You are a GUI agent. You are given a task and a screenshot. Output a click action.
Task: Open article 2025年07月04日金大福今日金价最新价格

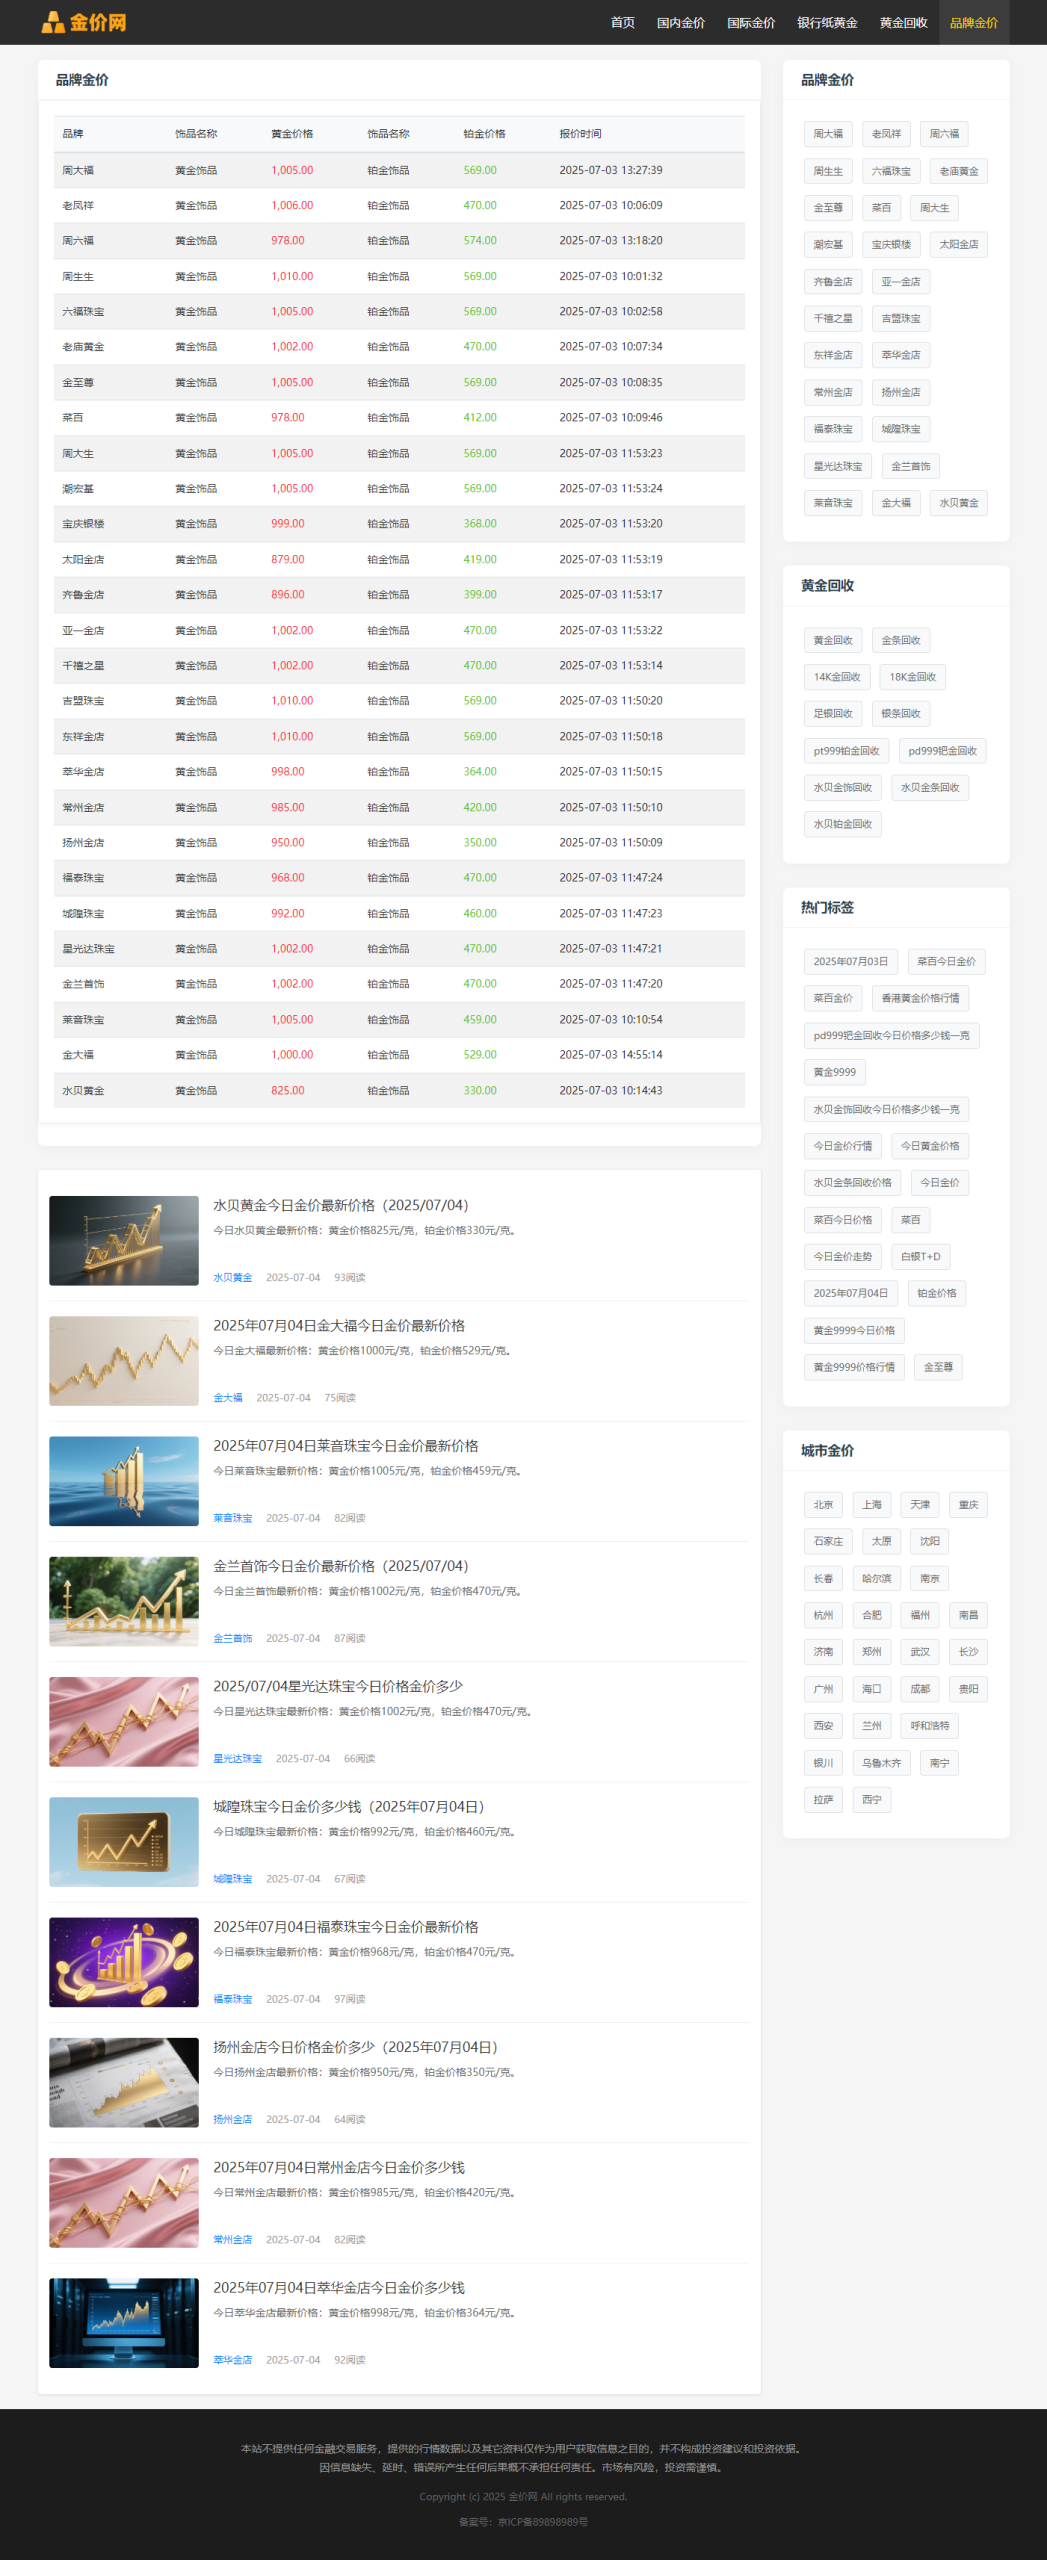pyautogui.click(x=338, y=1325)
